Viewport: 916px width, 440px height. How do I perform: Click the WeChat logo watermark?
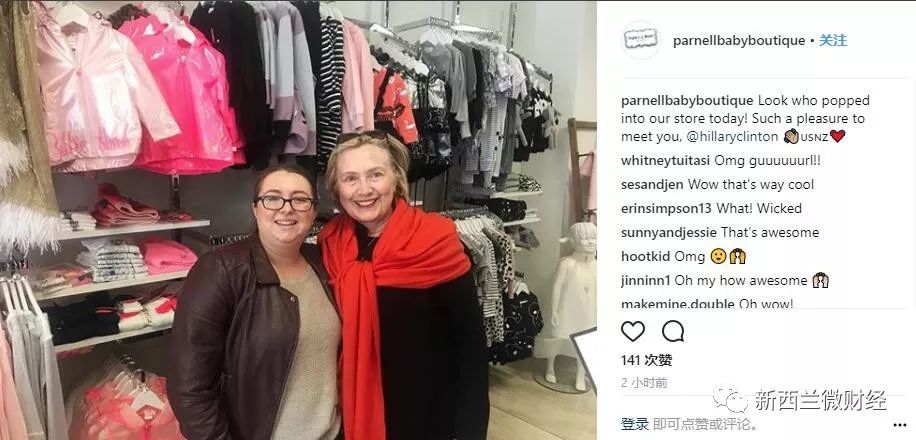point(730,400)
